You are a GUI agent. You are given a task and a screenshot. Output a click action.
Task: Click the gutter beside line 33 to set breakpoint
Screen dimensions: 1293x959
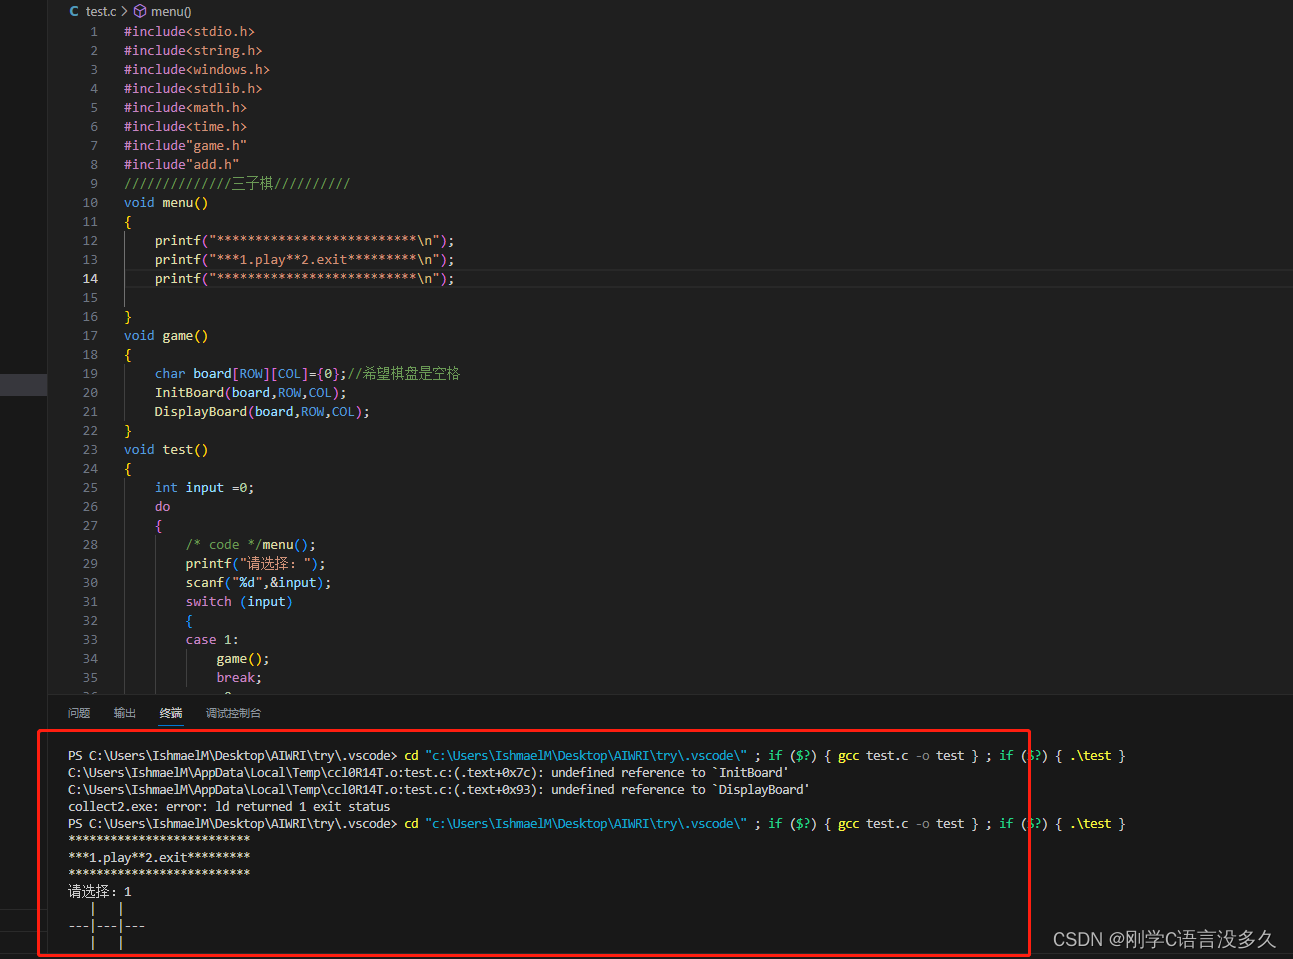70,639
